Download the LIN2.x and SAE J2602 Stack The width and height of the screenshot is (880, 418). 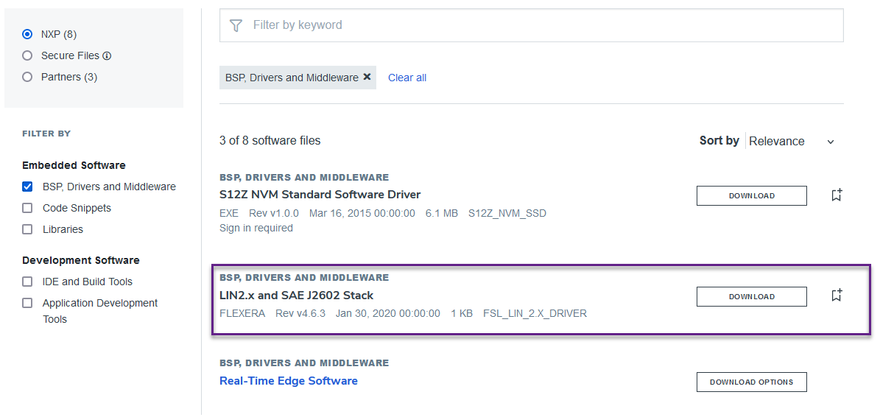coord(751,296)
